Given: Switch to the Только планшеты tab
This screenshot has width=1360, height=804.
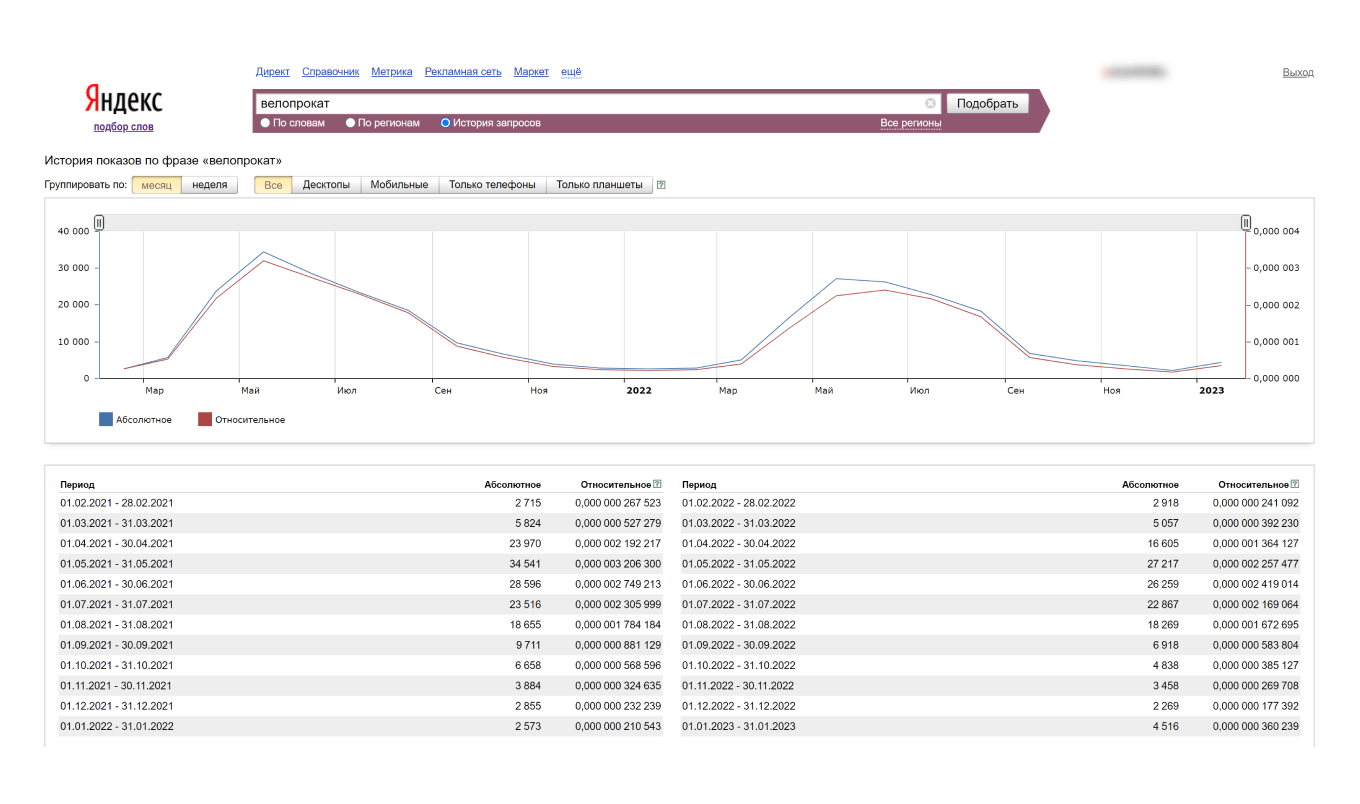Looking at the screenshot, I should (x=599, y=185).
